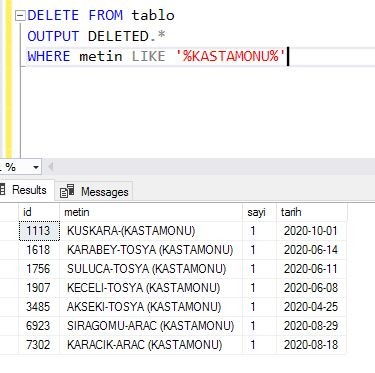Click the WHERE keyword in the query
Image resolution: width=375 pixels, height=373 pixels.
coord(49,56)
